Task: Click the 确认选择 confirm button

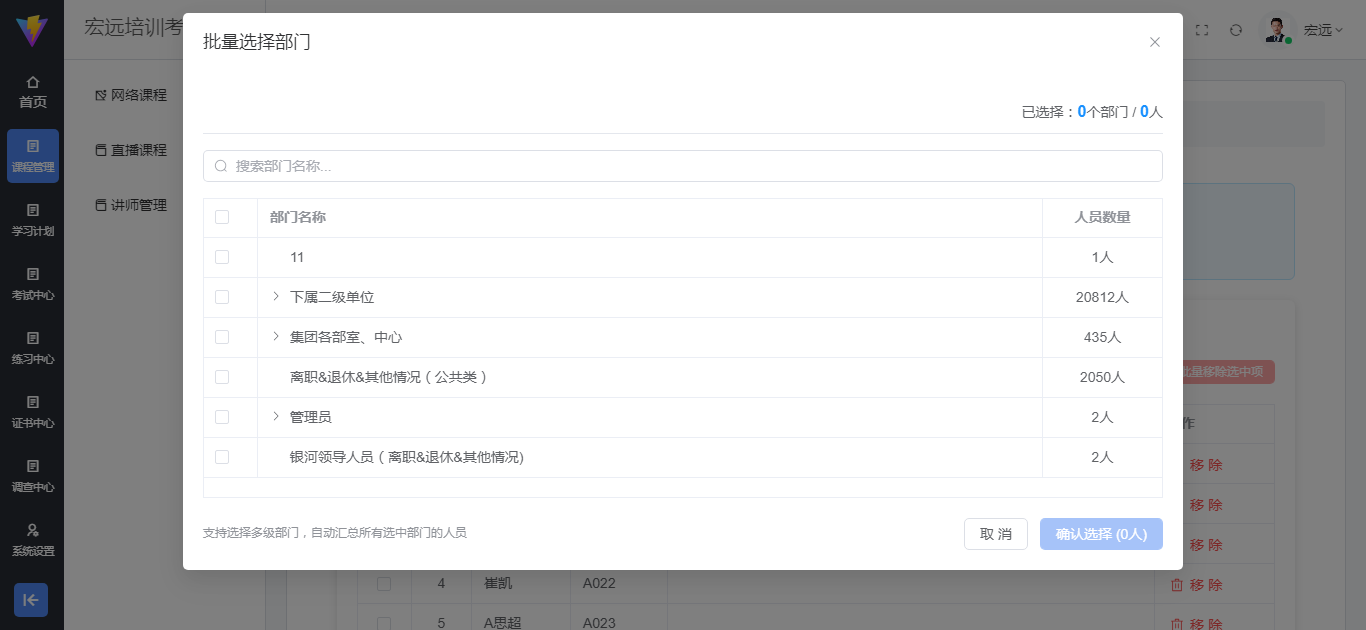Action: click(1101, 534)
